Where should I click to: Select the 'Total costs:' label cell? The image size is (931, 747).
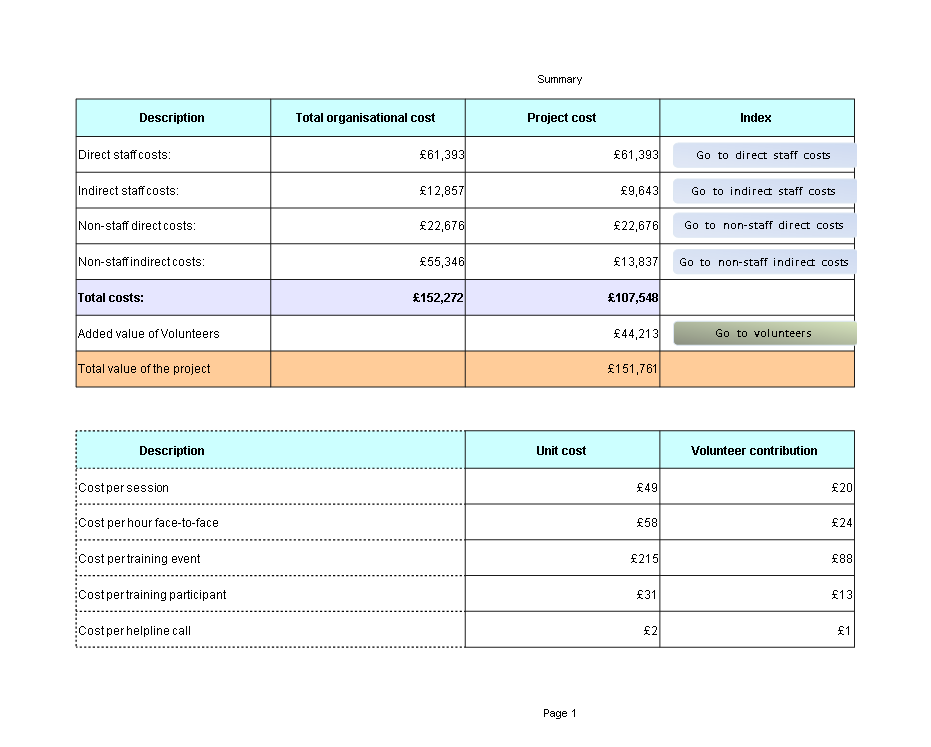(x=173, y=297)
